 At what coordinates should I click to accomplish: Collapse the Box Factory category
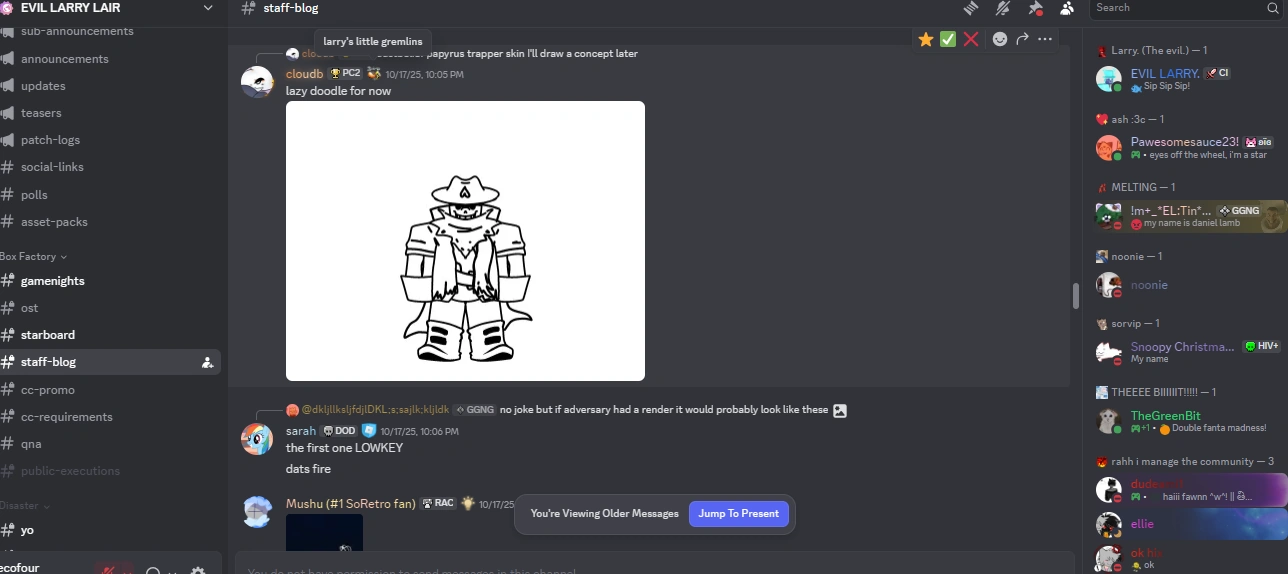pyautogui.click(x=34, y=257)
